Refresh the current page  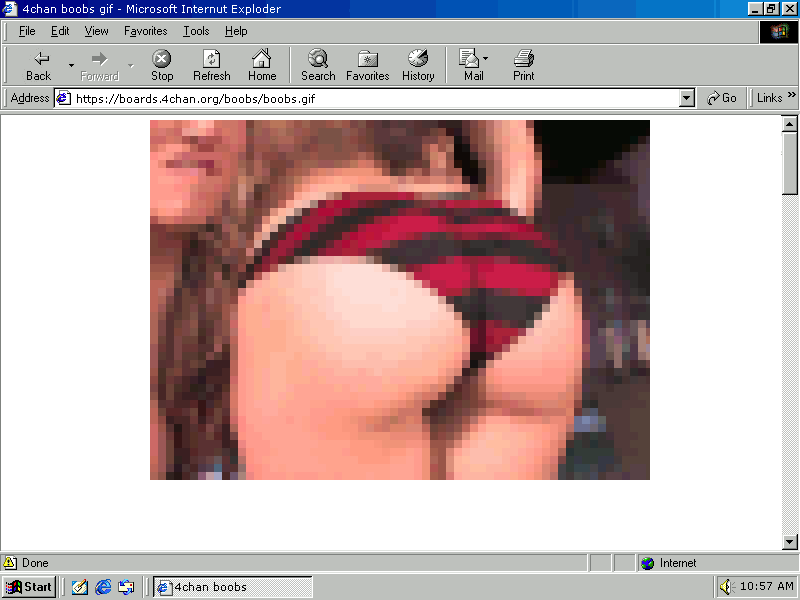[x=211, y=65]
